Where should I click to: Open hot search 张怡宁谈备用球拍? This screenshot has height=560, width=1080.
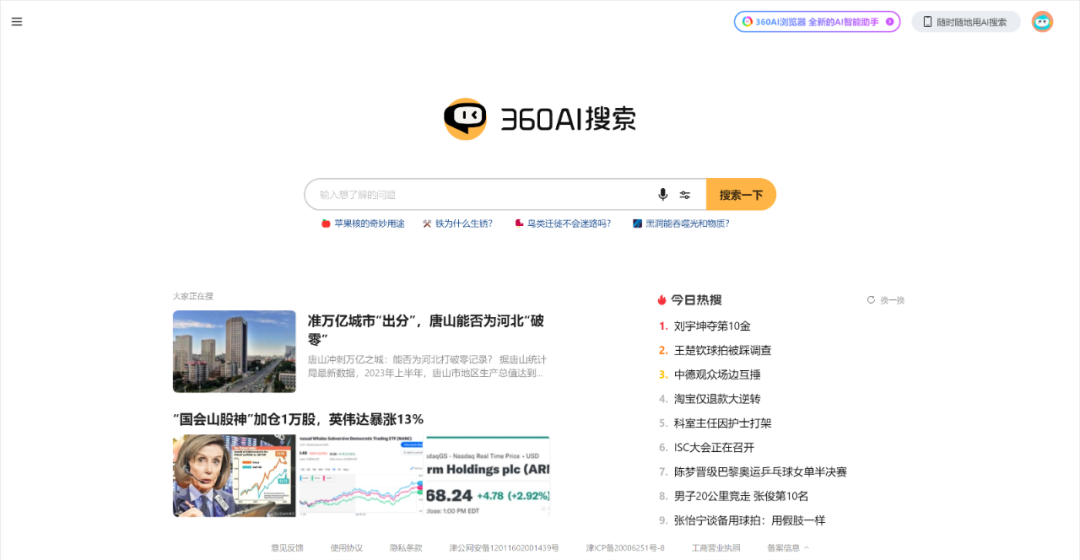pyautogui.click(x=749, y=520)
